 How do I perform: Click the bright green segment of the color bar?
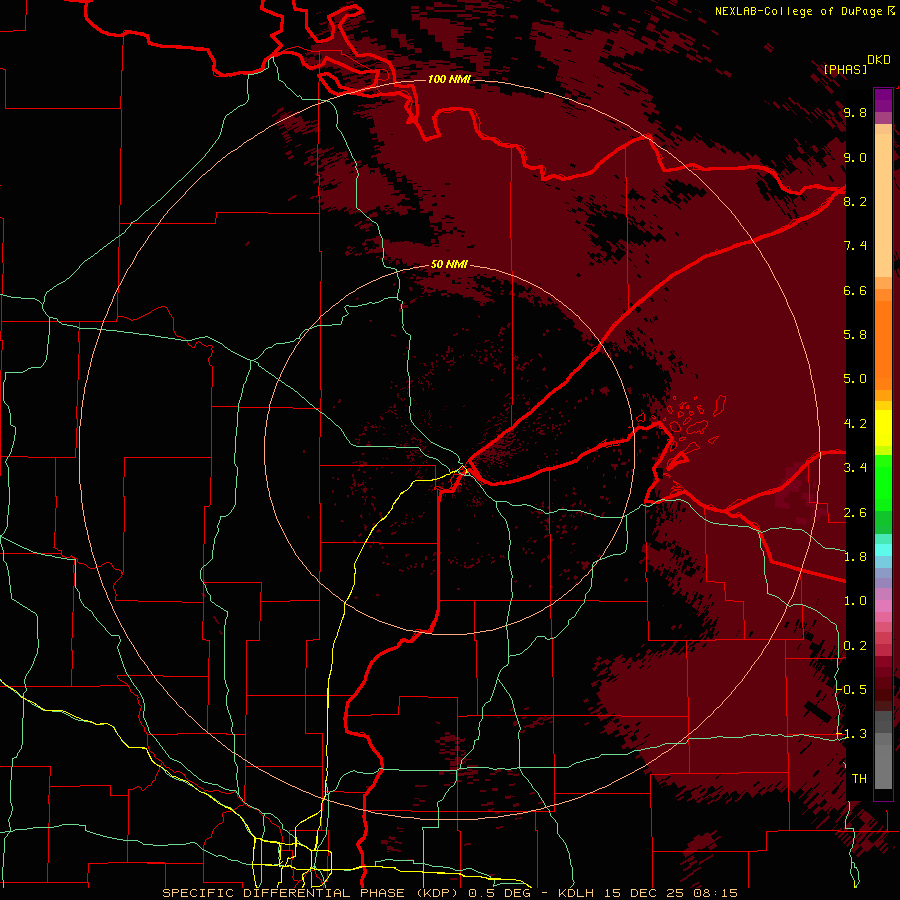tap(883, 483)
